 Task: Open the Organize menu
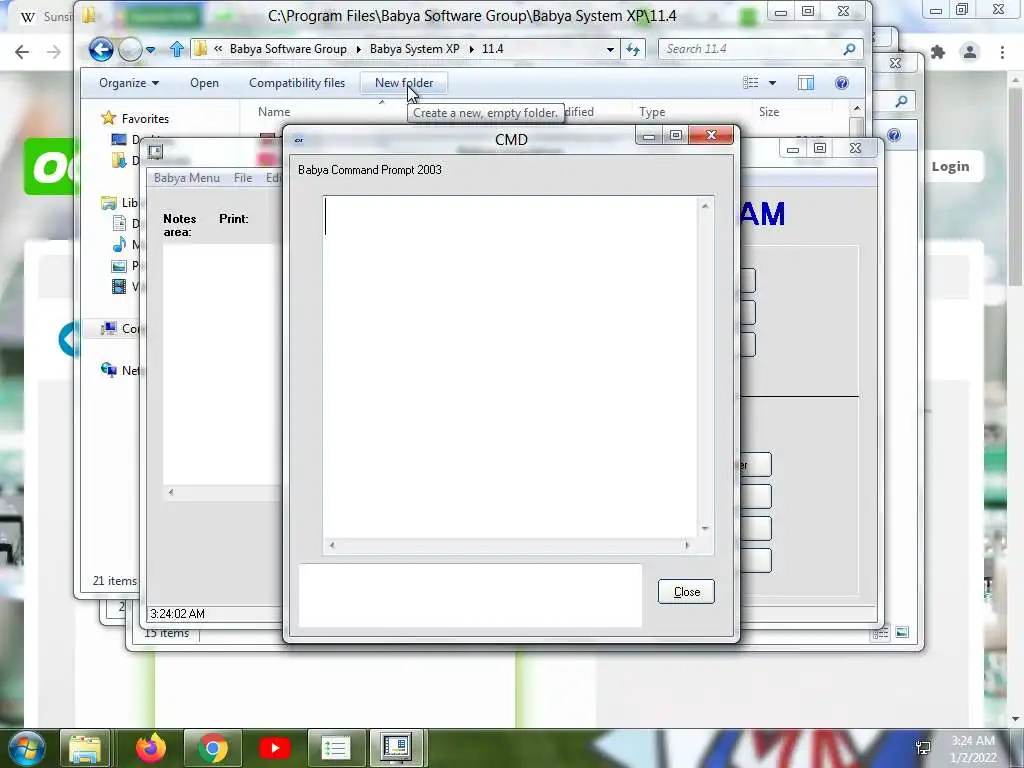pyautogui.click(x=129, y=83)
